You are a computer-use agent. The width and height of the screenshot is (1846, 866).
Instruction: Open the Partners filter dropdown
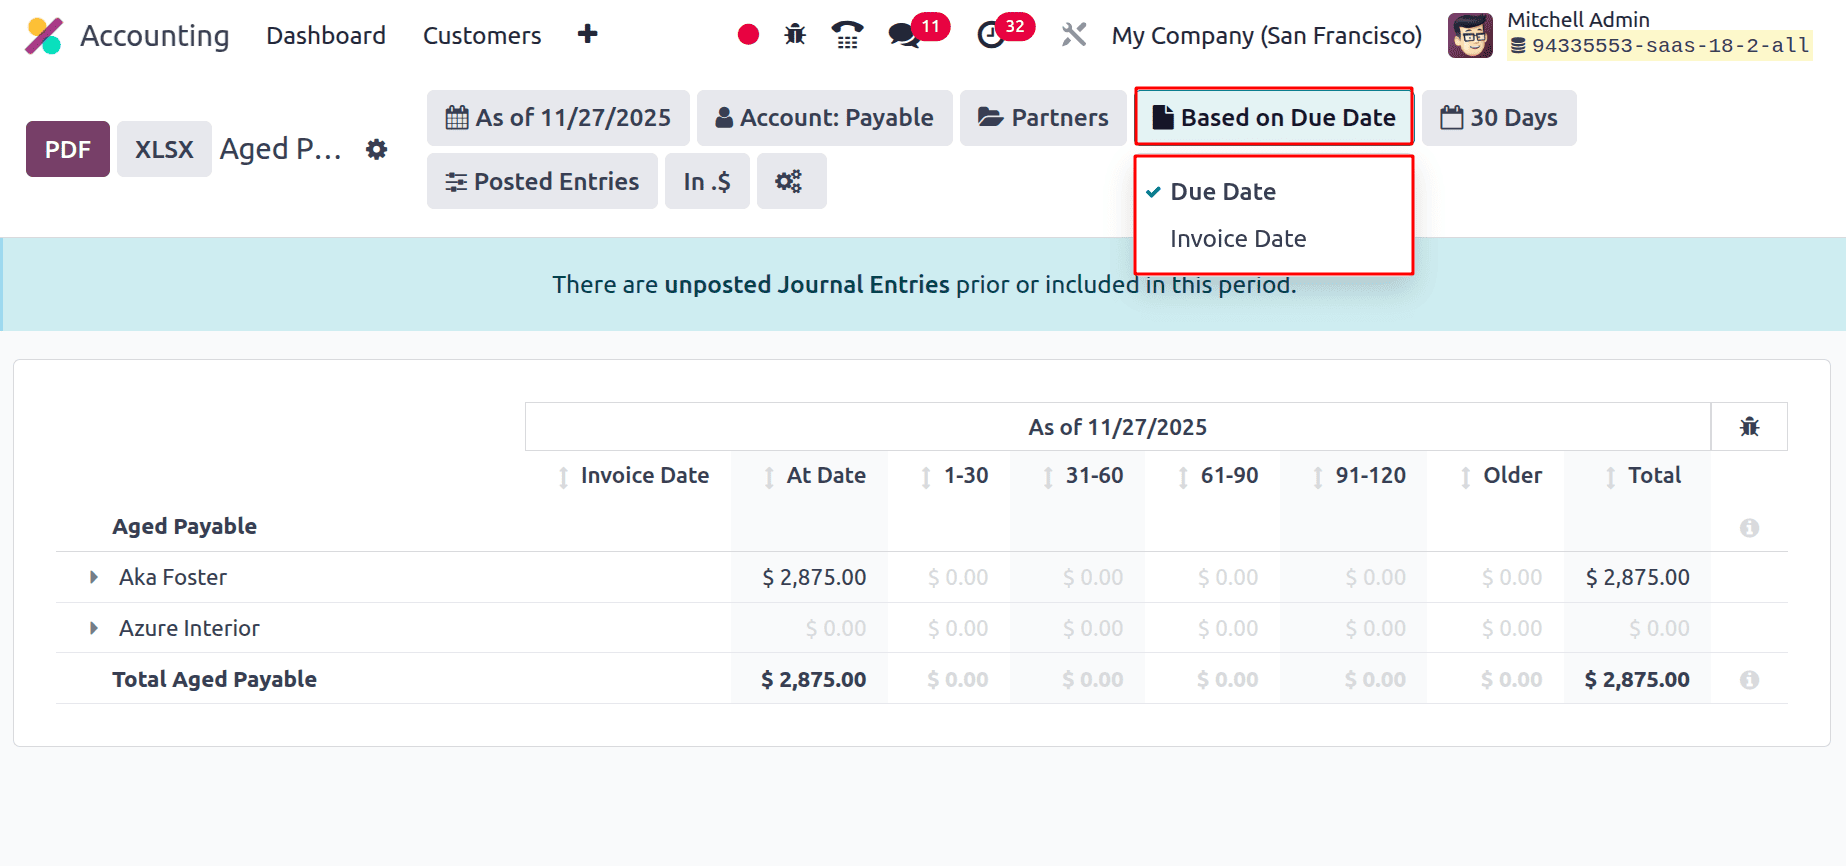[x=1043, y=118]
